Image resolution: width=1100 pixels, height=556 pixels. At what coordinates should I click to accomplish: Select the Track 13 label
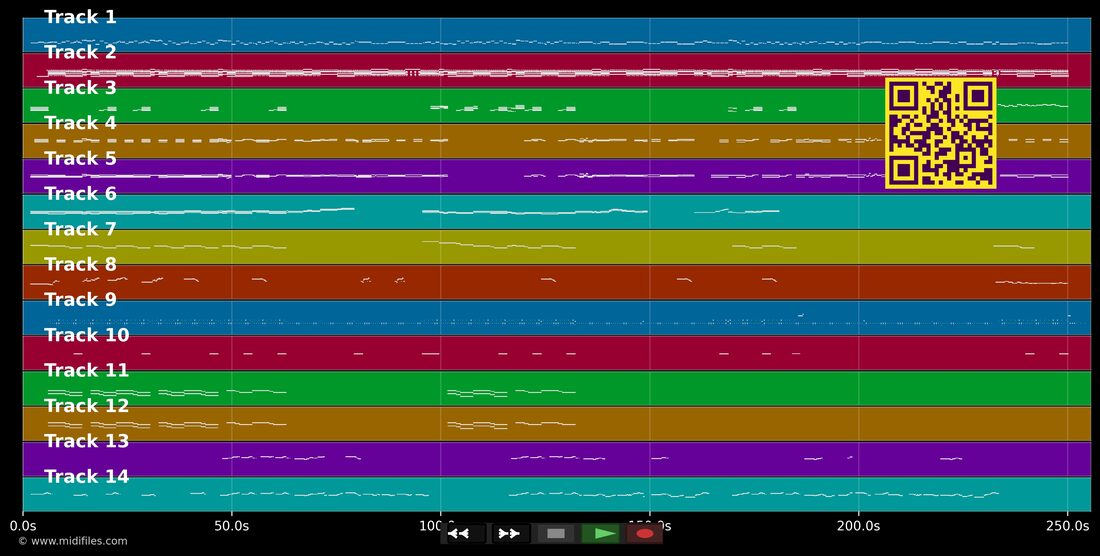[x=86, y=441]
